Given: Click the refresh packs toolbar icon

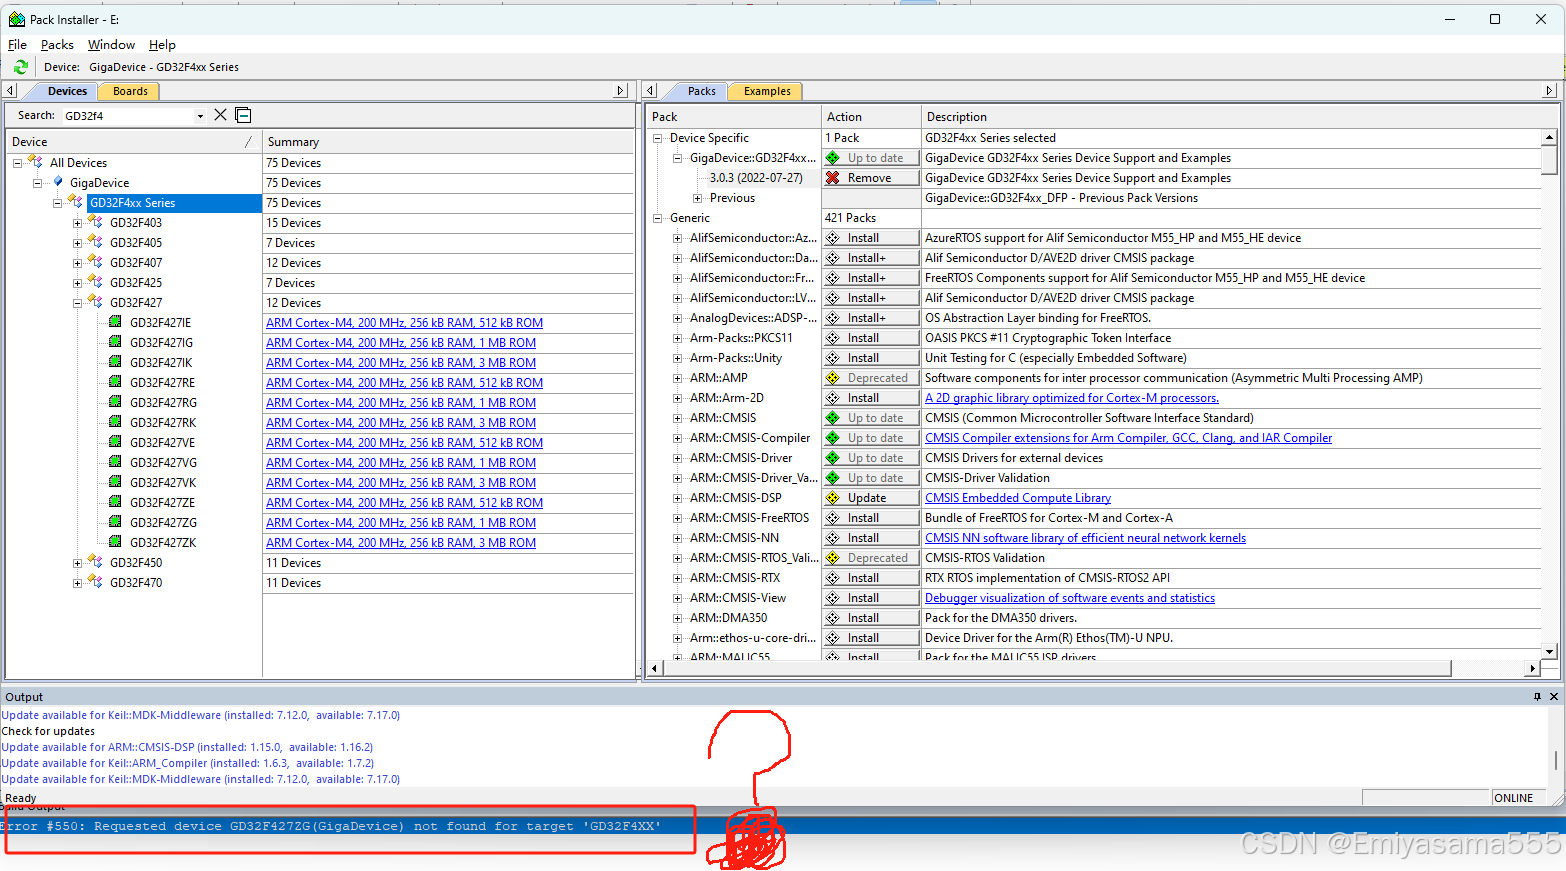Looking at the screenshot, I should [20, 67].
